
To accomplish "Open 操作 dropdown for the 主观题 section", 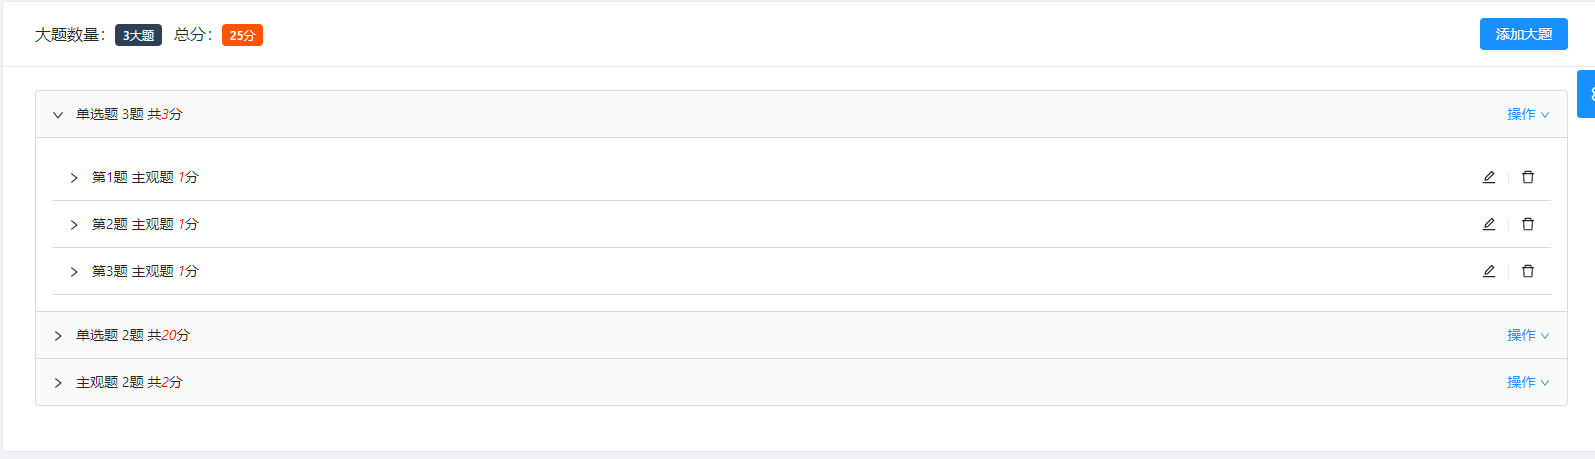I will tap(1528, 382).
